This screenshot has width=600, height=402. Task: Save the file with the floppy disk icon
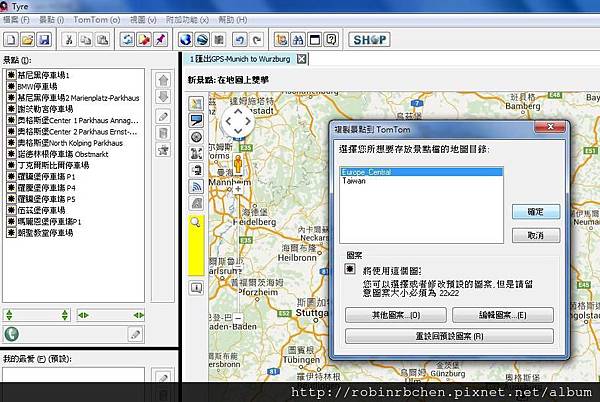click(44, 39)
